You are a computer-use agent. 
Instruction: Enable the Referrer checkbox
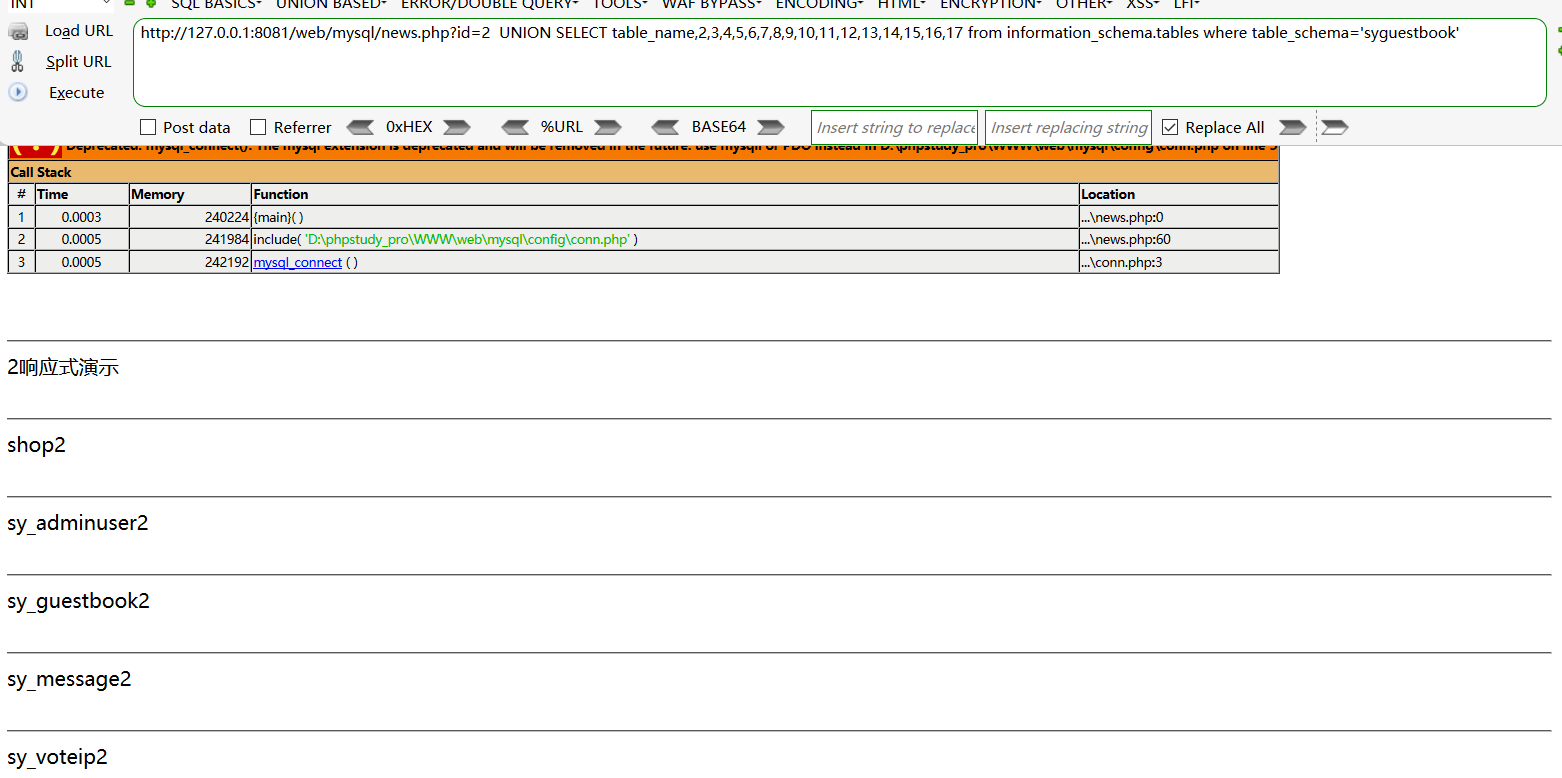coord(258,127)
